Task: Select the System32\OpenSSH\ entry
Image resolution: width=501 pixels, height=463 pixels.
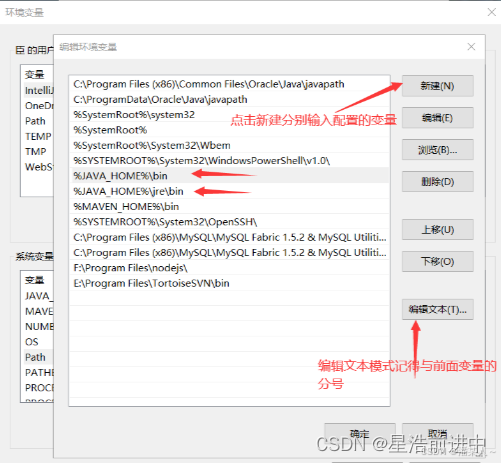Action: pos(229,222)
